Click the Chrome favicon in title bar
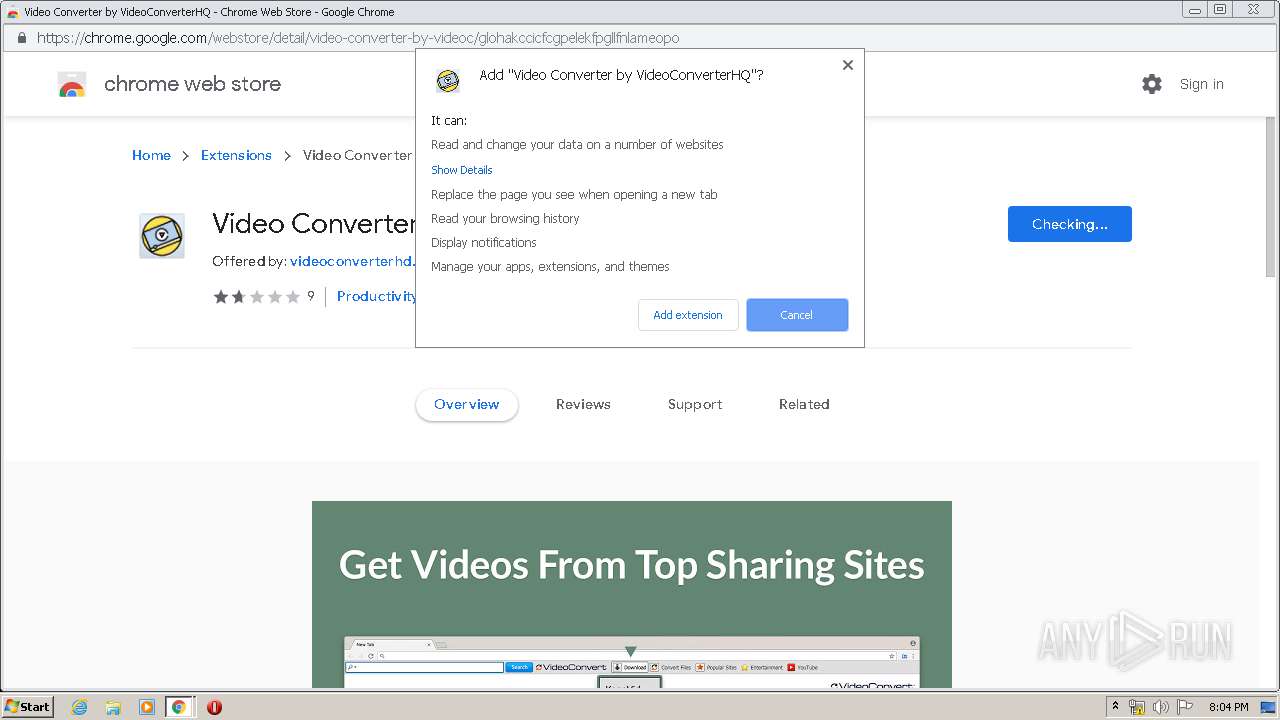Screen dimensions: 1280x720 click(x=13, y=12)
